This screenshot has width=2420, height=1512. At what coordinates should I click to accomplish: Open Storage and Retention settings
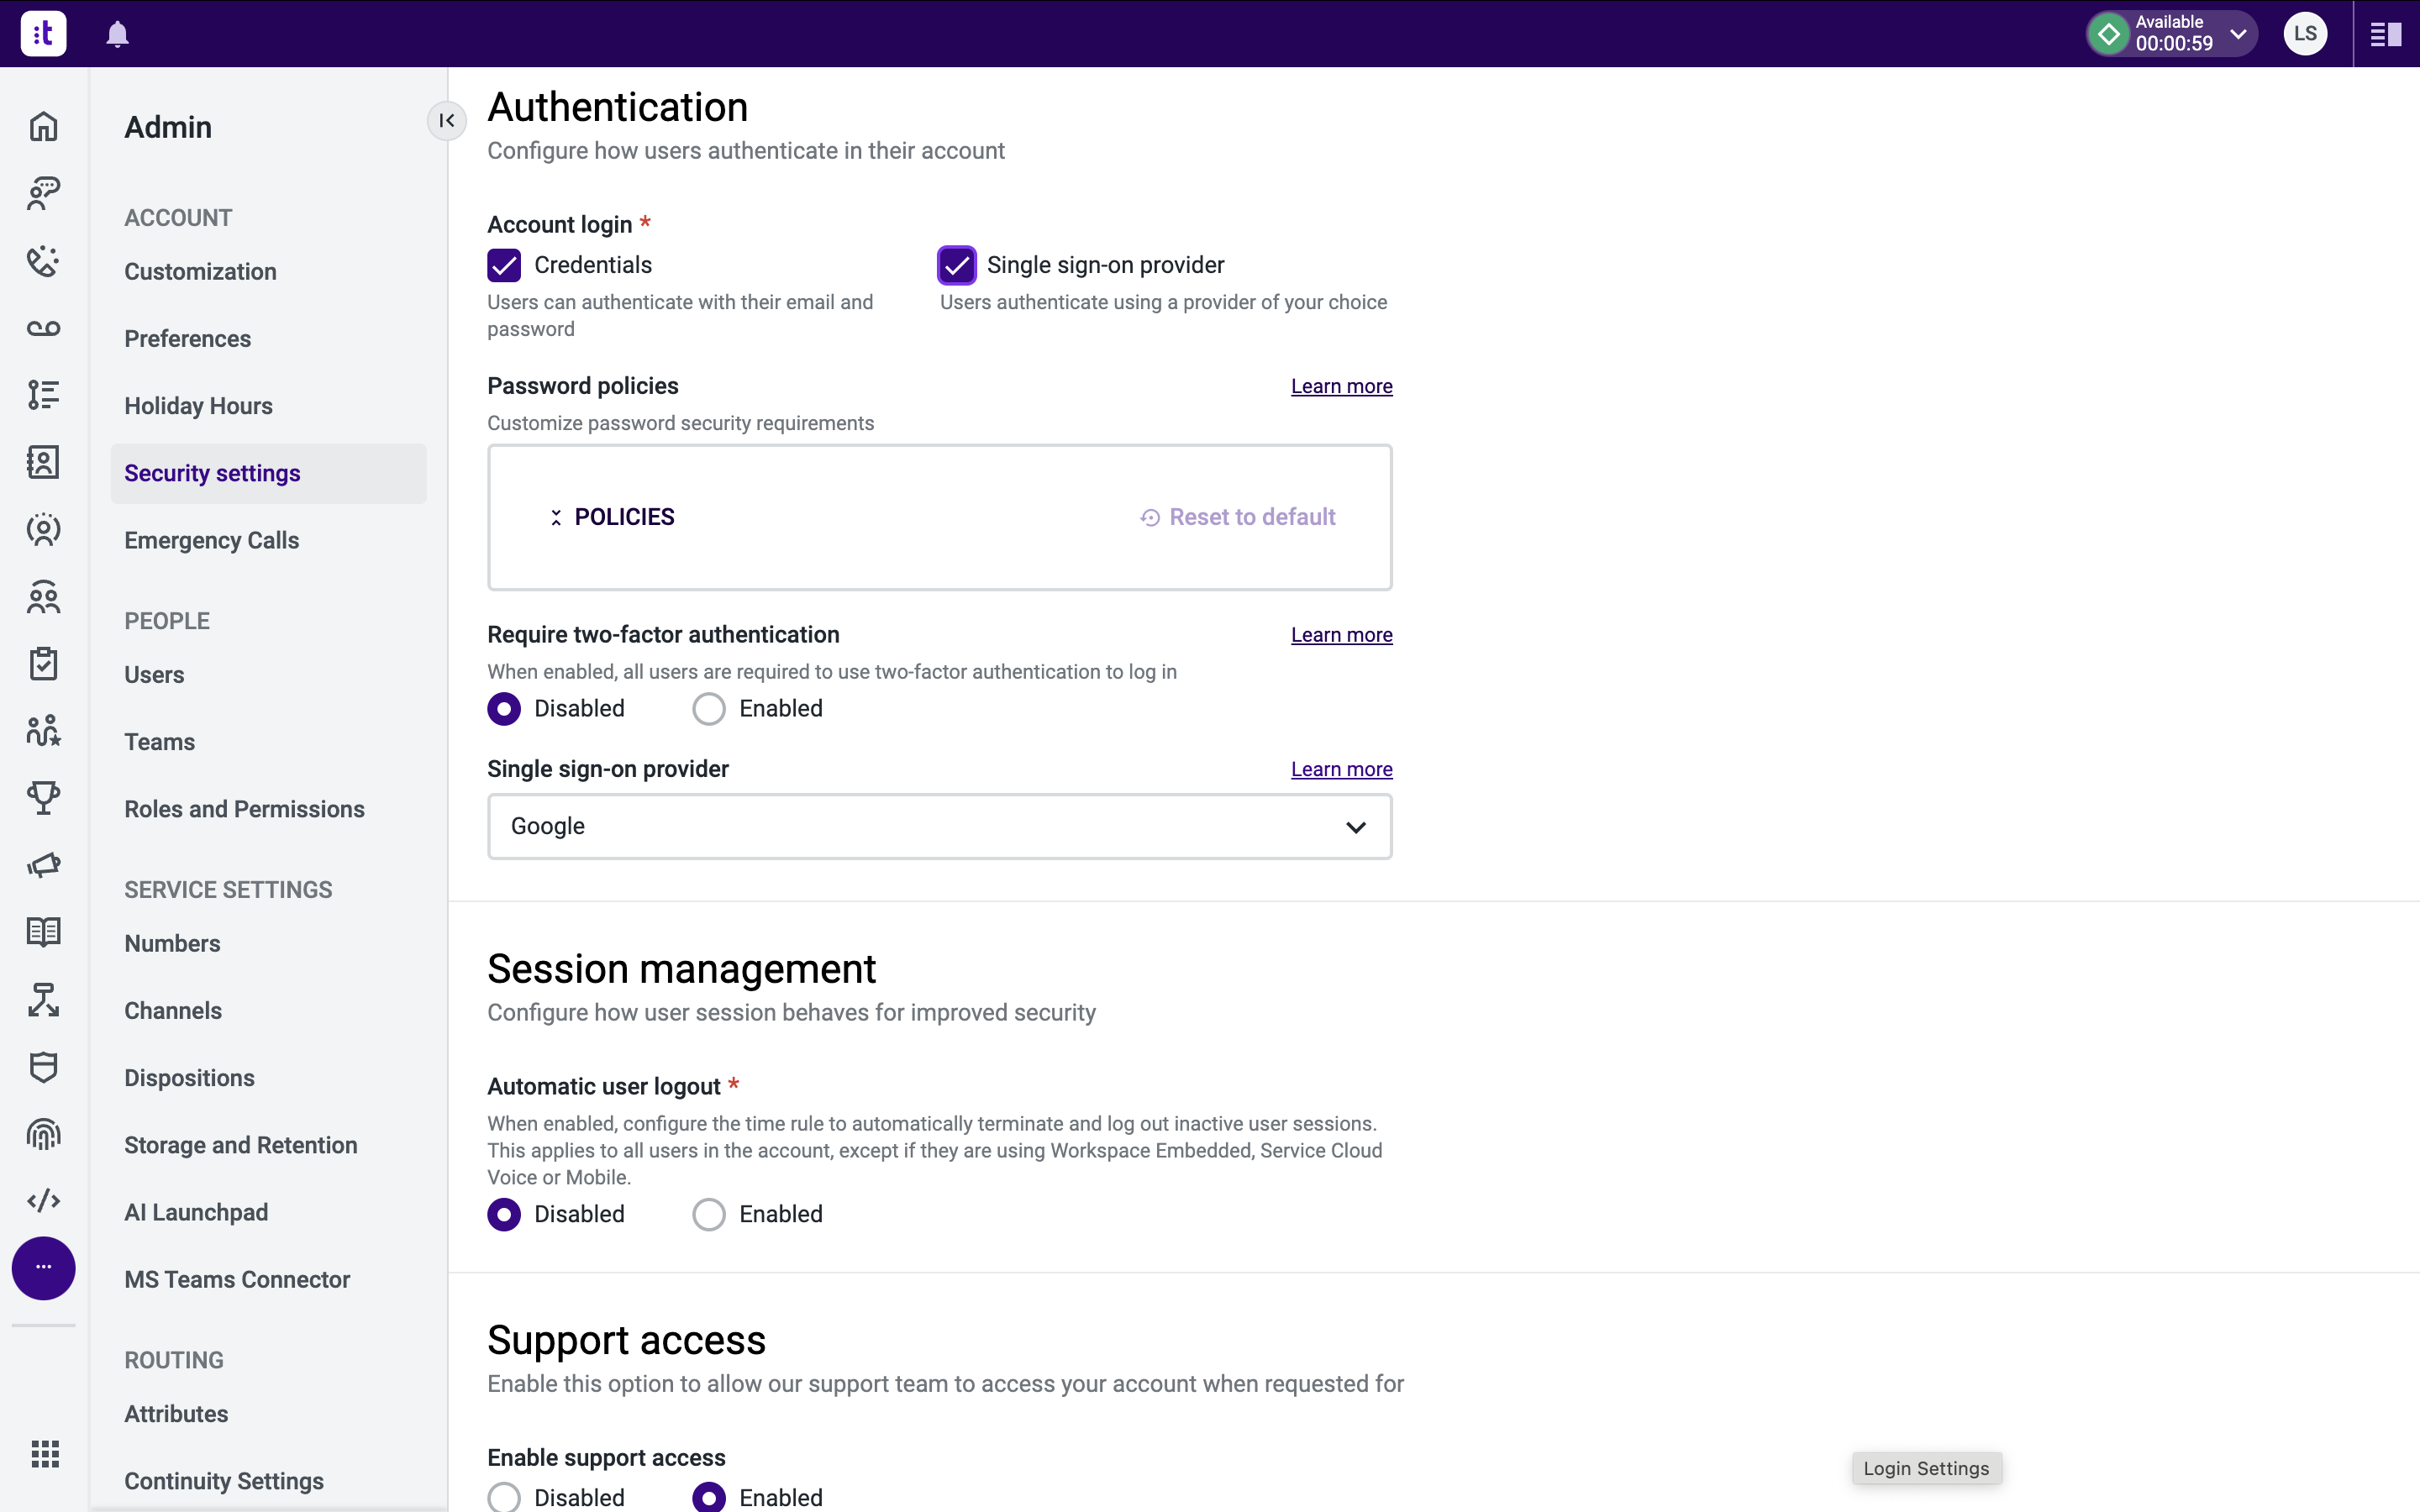[x=240, y=1145]
